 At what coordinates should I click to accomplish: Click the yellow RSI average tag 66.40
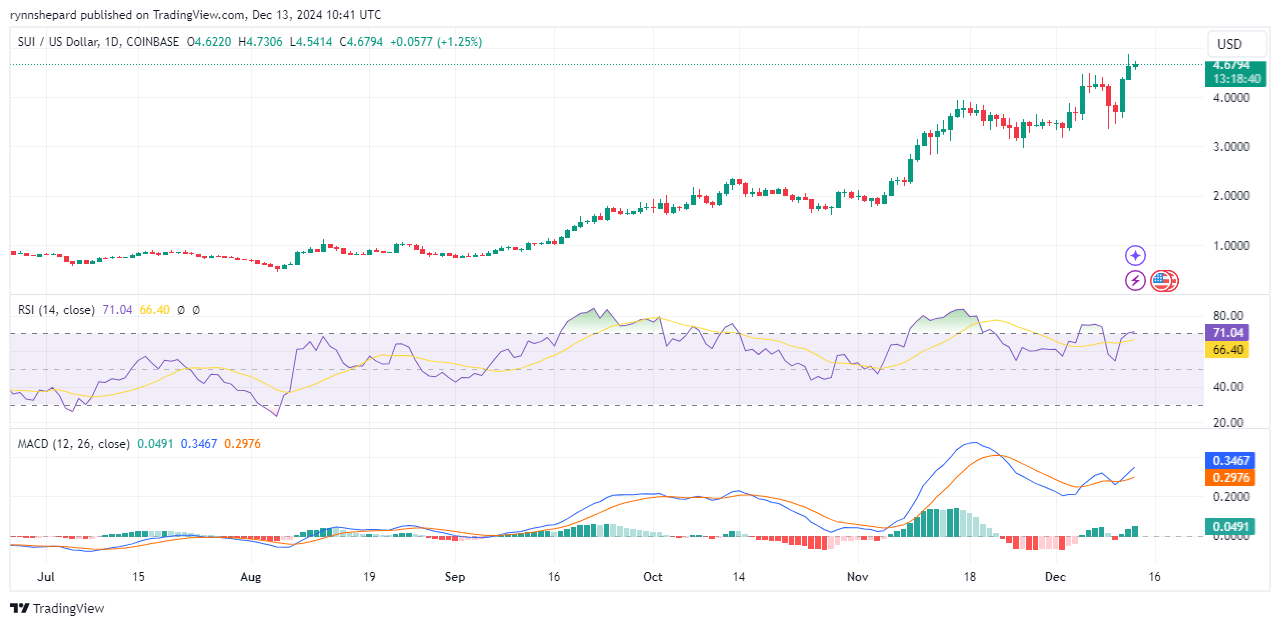(1227, 350)
